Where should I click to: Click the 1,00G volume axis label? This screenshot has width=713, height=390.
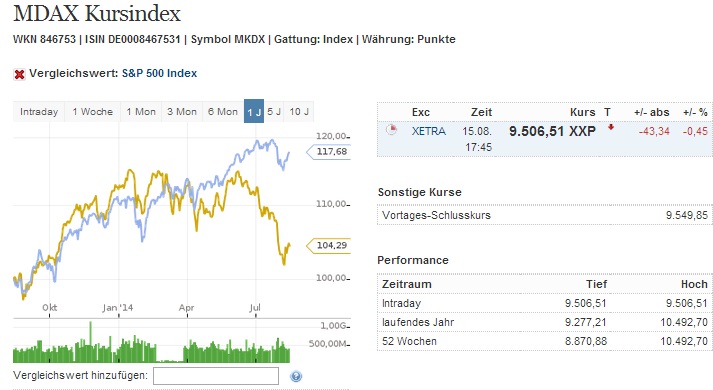click(x=333, y=325)
